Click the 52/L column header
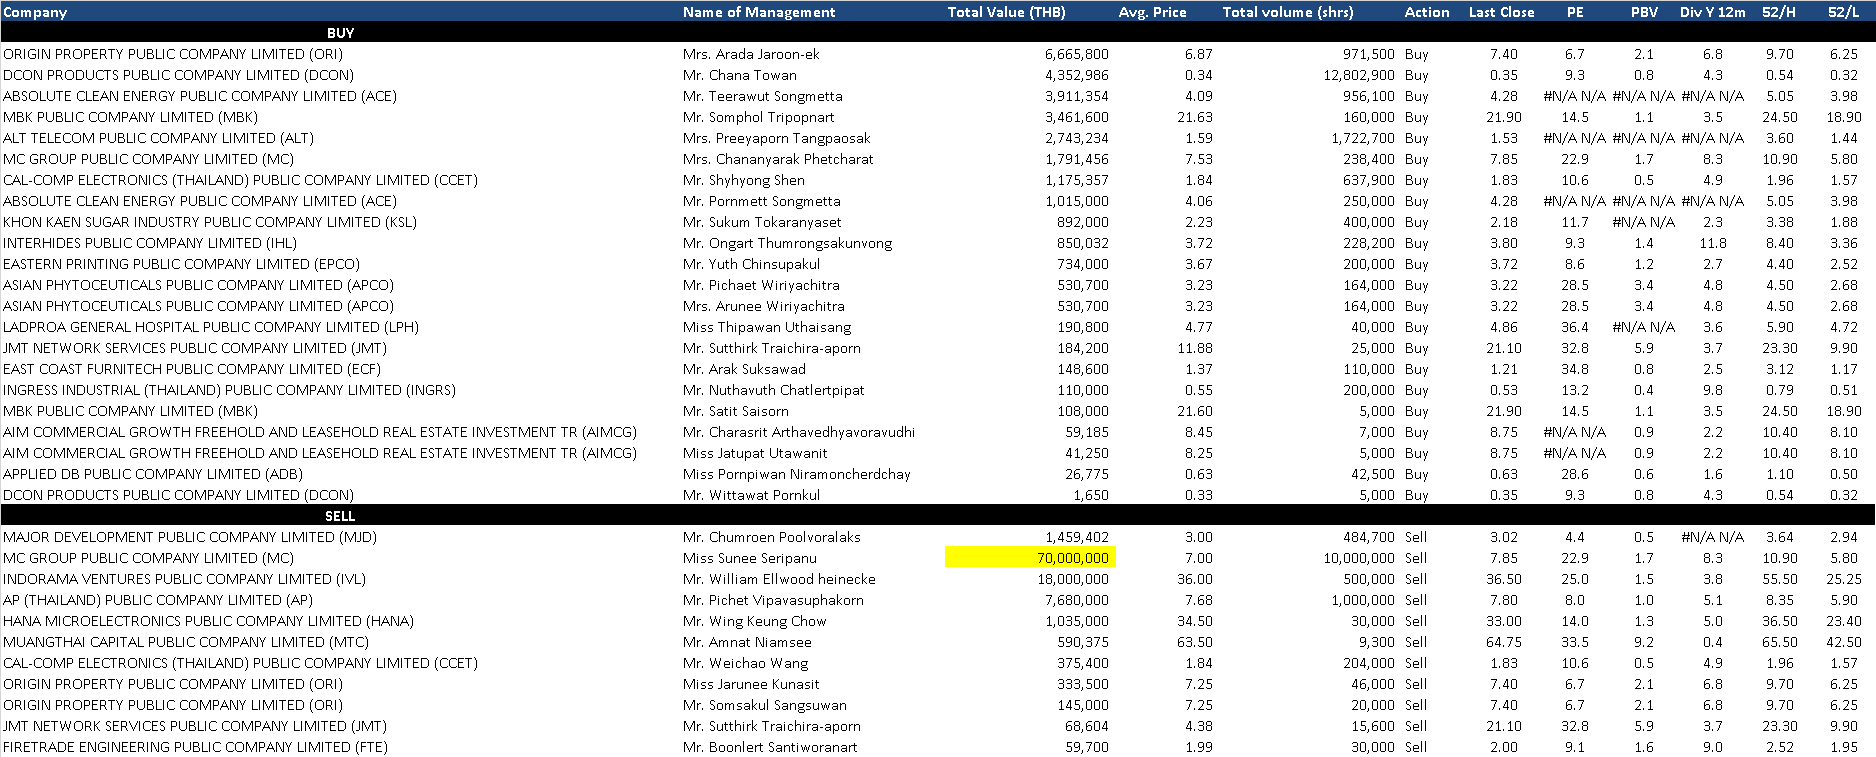 [1843, 12]
